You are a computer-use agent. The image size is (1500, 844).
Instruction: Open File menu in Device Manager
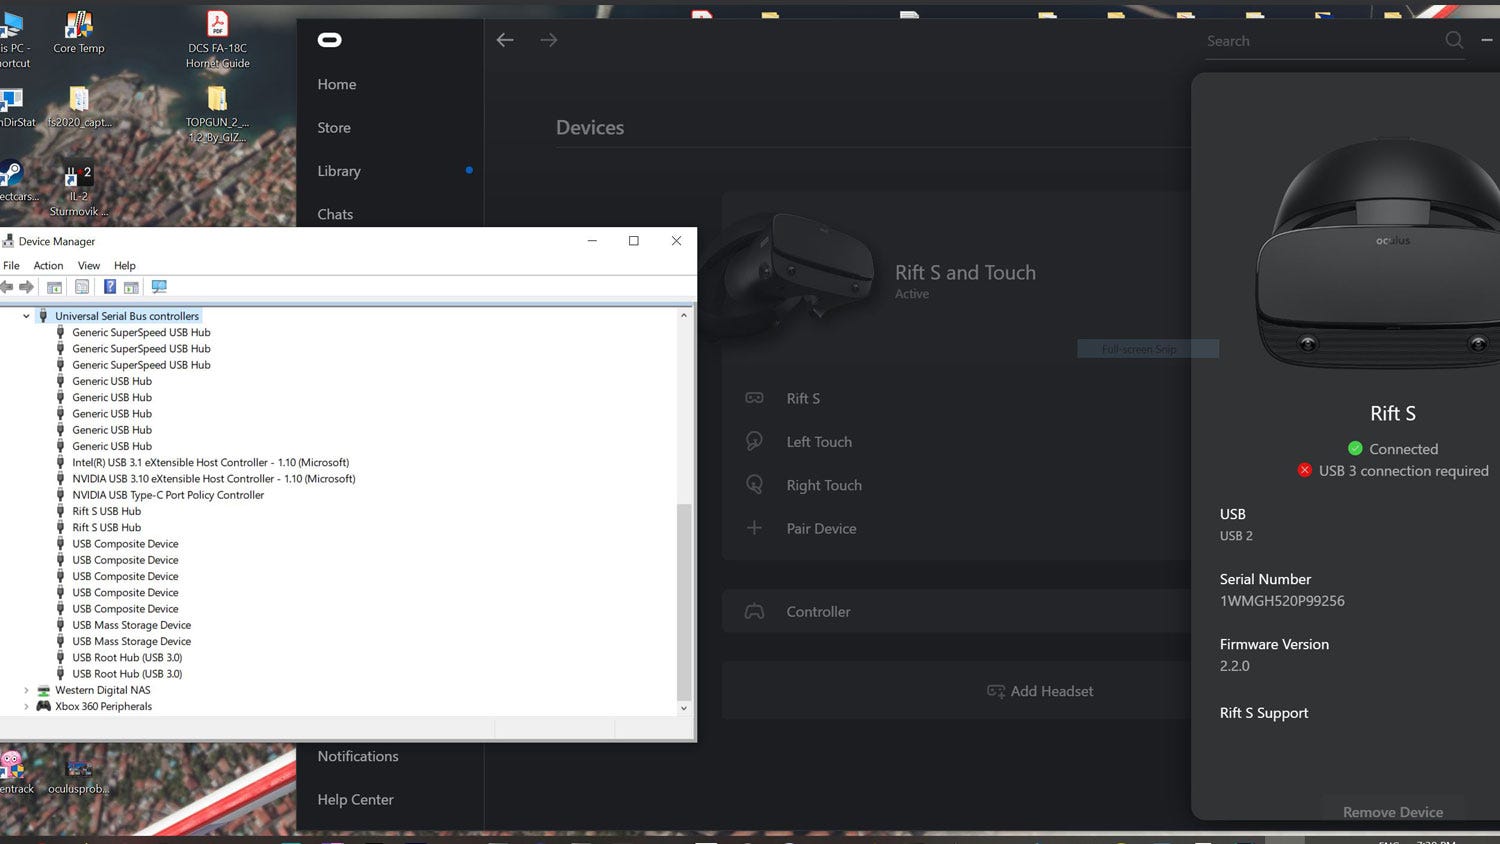tap(11, 265)
